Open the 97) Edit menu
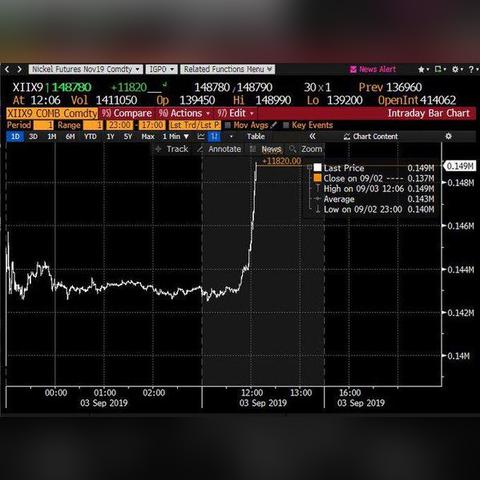 235,113
